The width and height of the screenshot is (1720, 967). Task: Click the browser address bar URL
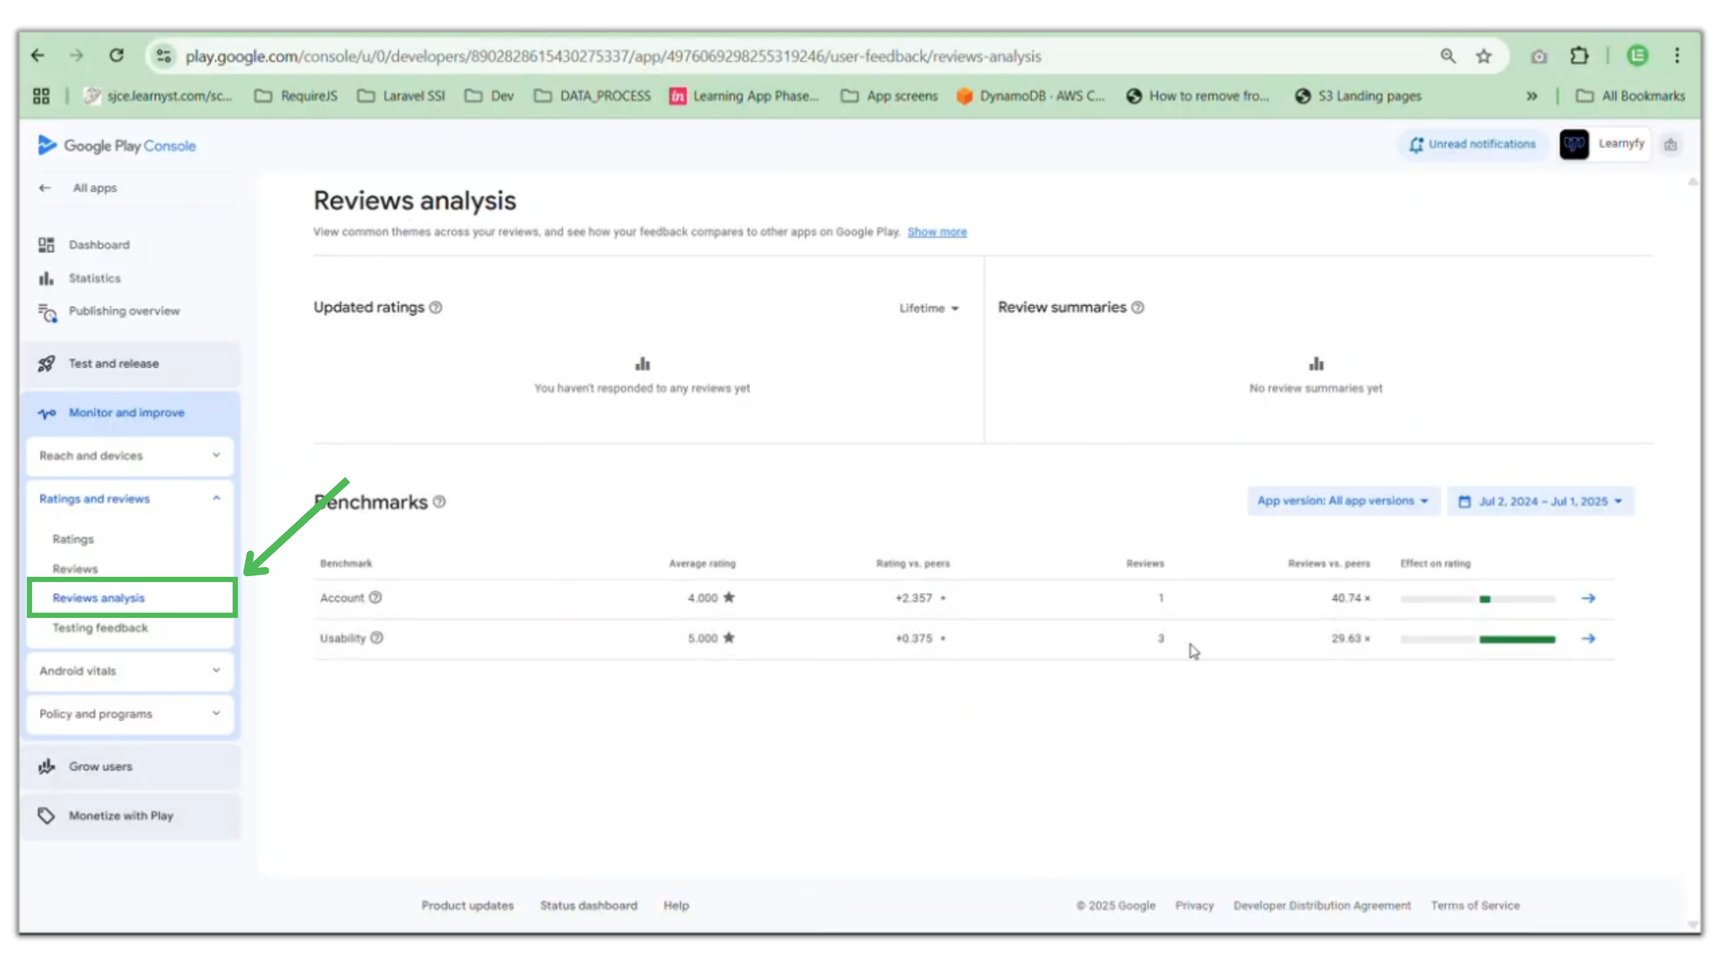tap(613, 56)
